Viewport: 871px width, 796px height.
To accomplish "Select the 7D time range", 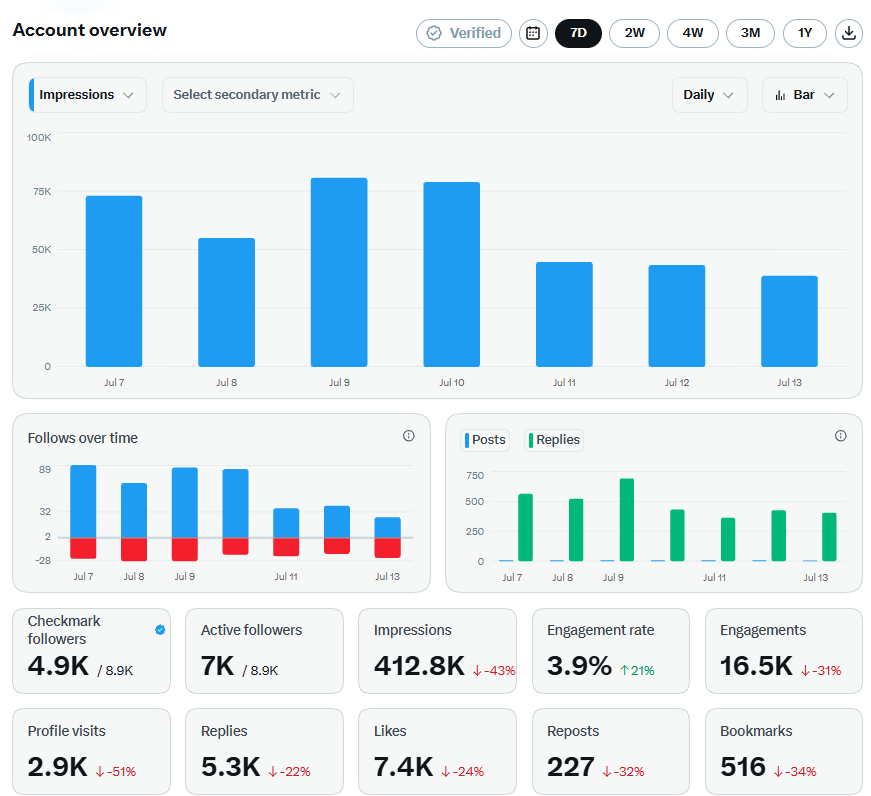I will pos(578,33).
